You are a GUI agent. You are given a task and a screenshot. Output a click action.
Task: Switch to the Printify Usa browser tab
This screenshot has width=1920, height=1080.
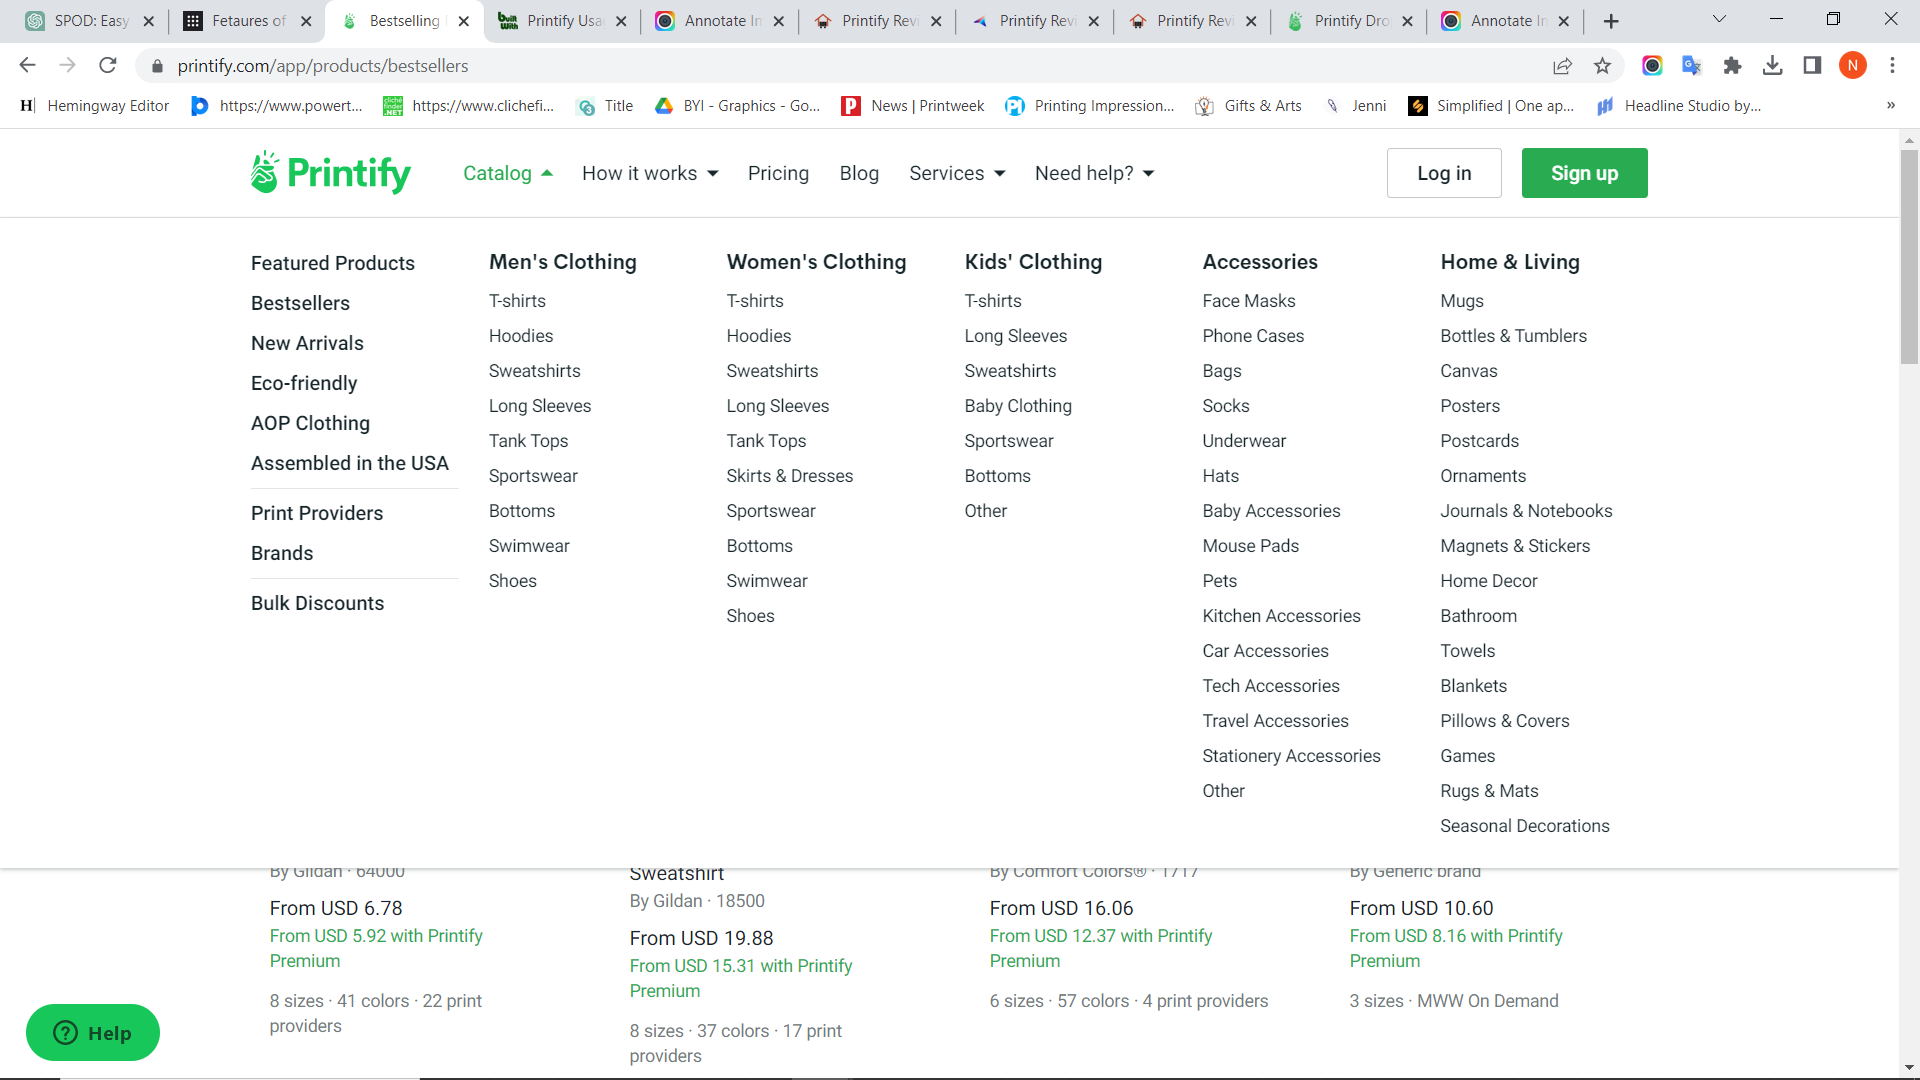pyautogui.click(x=564, y=21)
